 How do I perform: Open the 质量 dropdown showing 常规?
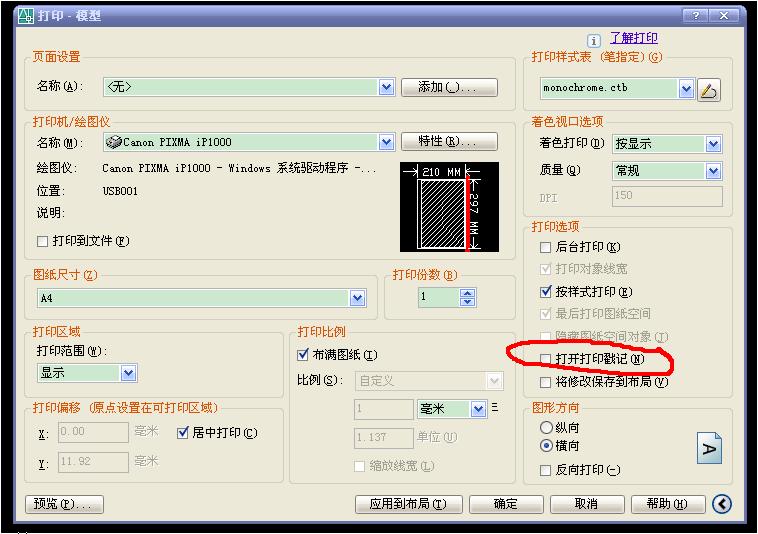714,171
